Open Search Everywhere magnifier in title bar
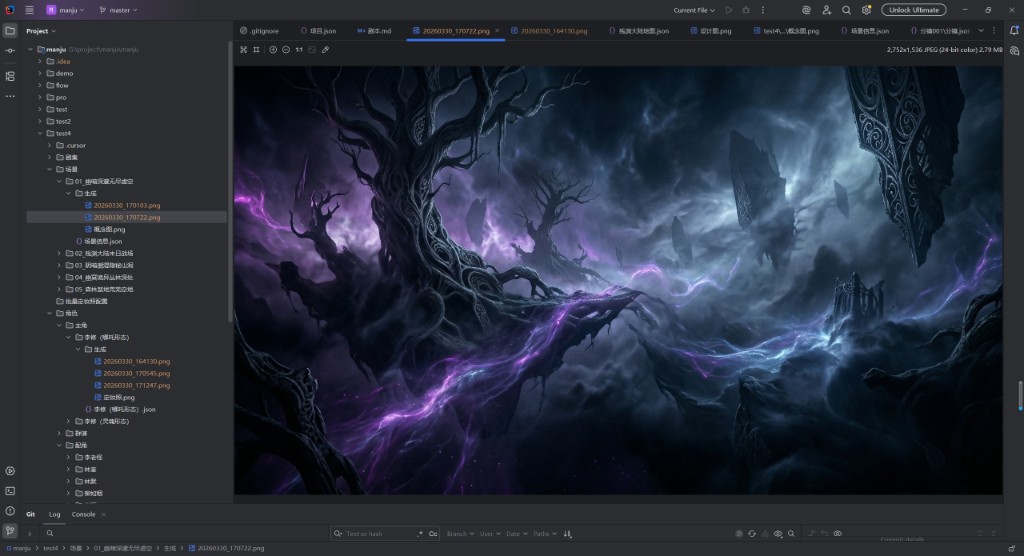 point(846,10)
